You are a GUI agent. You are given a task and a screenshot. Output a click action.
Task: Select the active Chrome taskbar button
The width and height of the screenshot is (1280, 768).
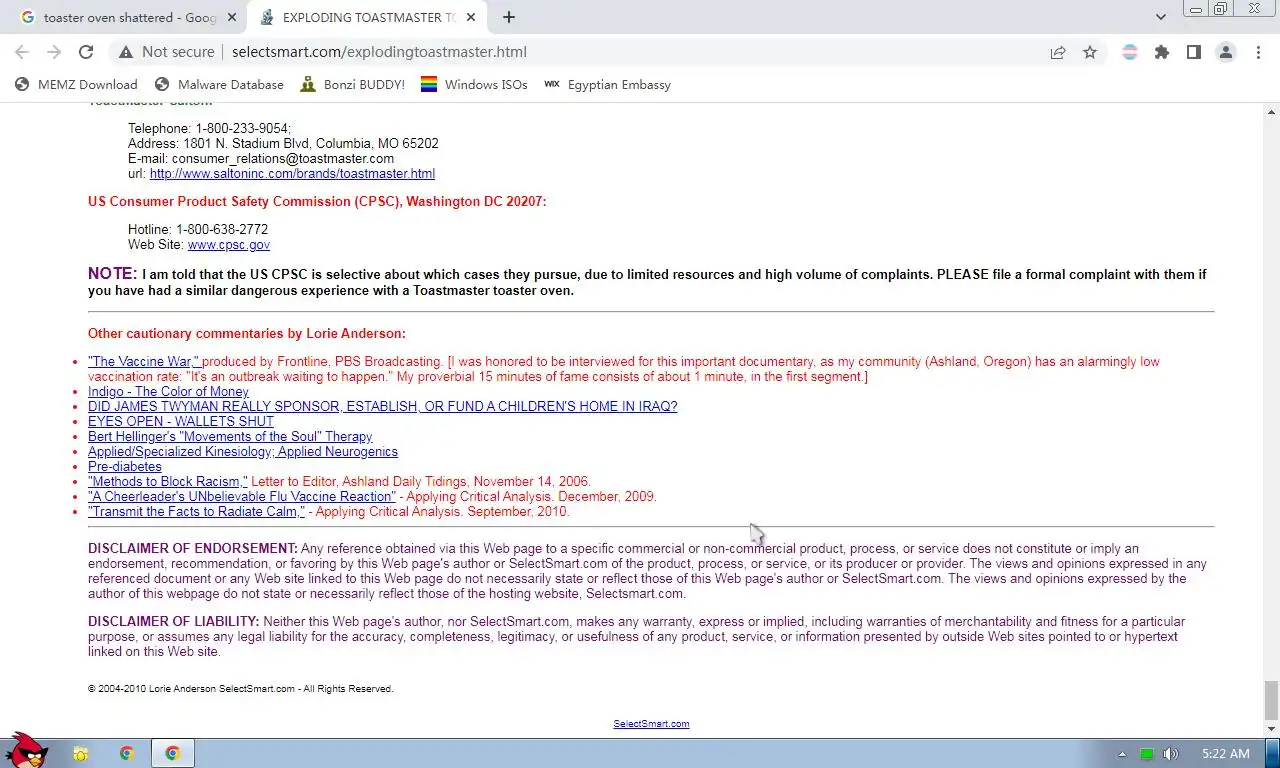coord(173,754)
